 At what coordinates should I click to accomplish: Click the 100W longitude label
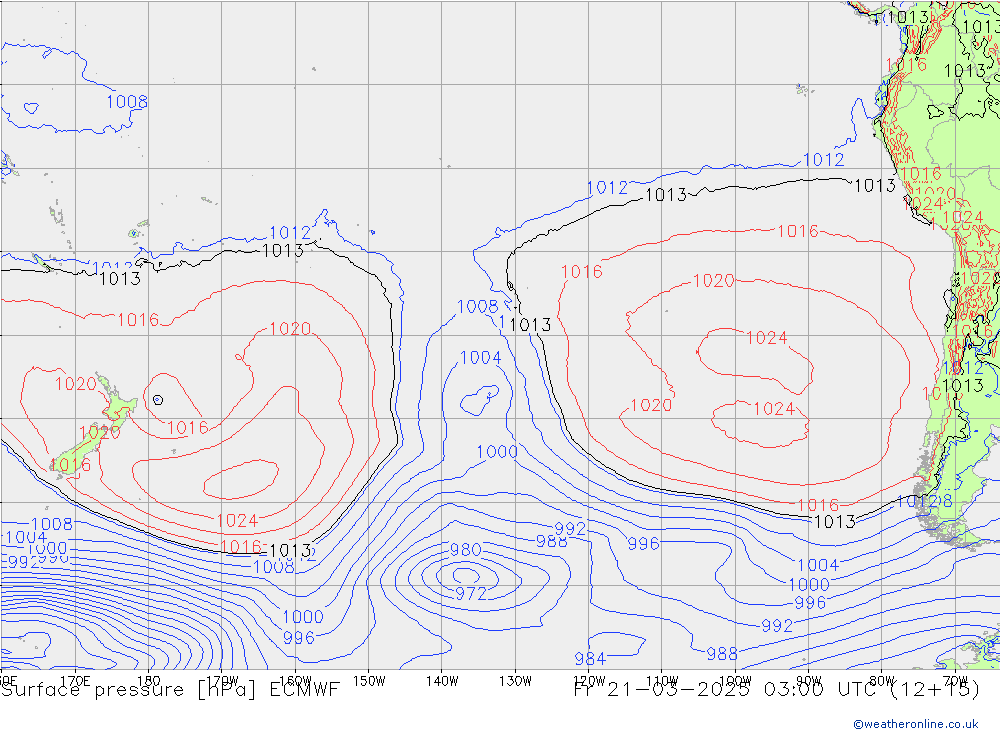[735, 681]
